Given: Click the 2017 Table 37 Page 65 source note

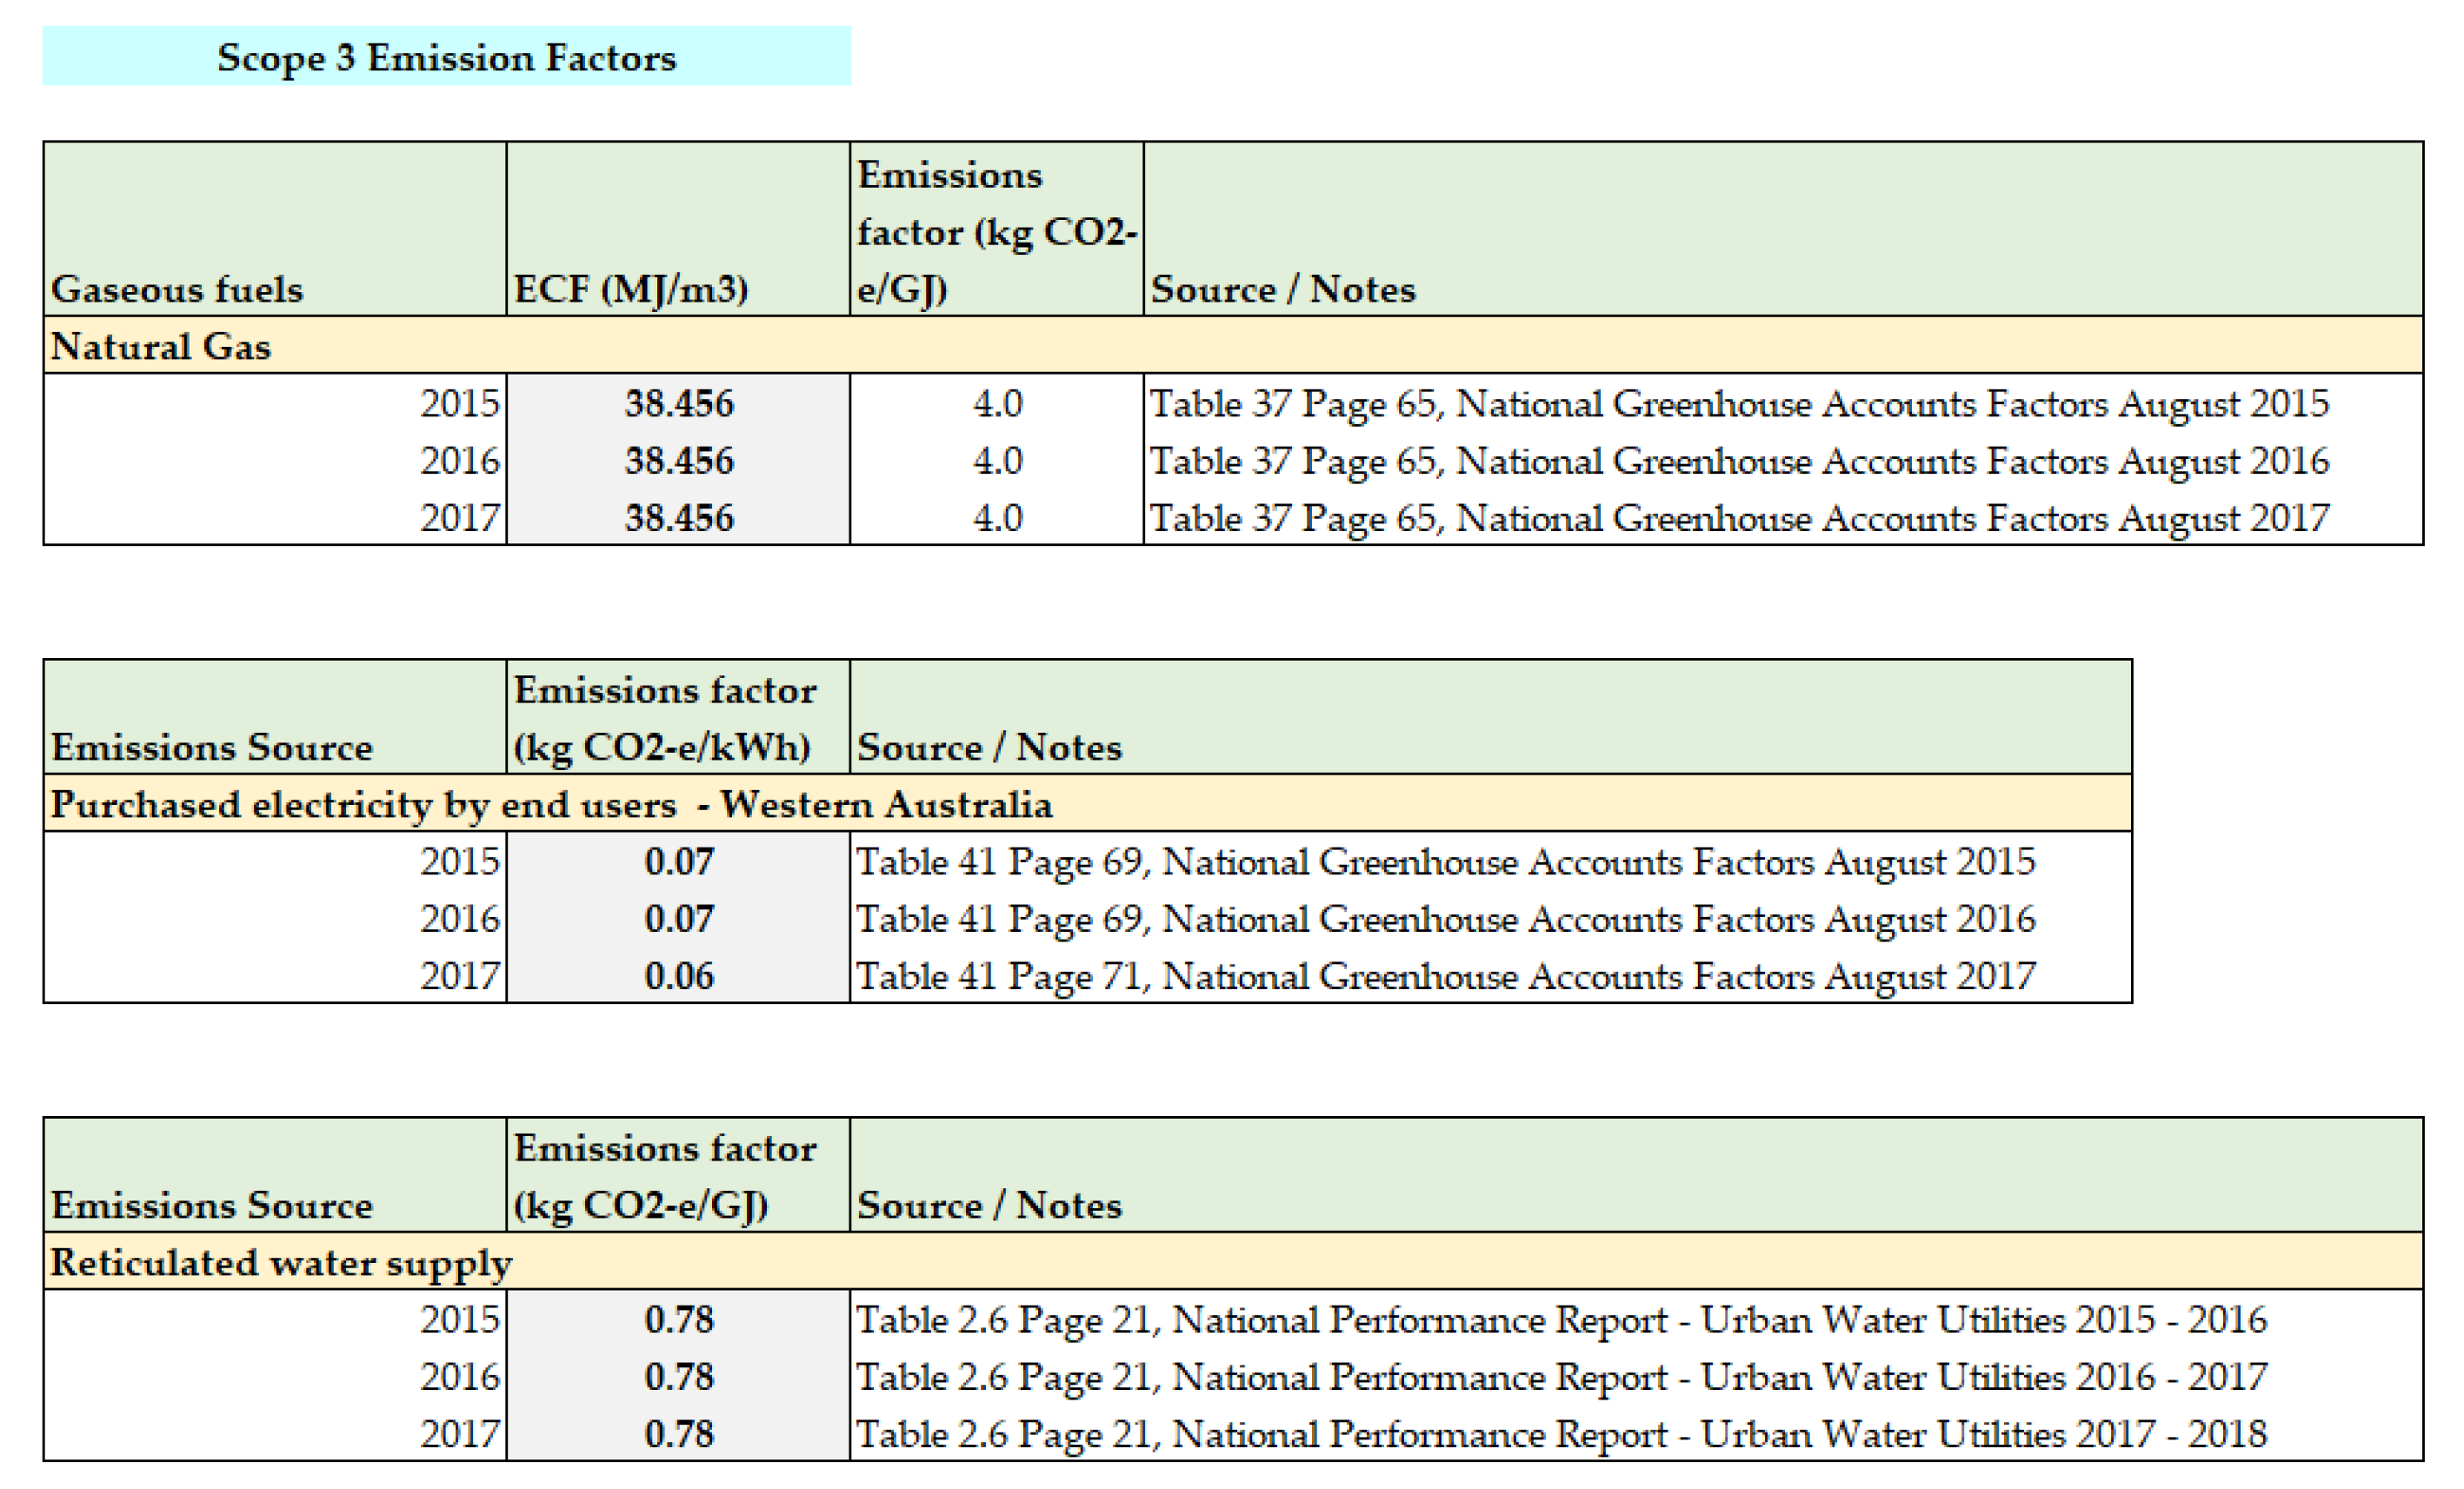Looking at the screenshot, I should tap(1738, 518).
